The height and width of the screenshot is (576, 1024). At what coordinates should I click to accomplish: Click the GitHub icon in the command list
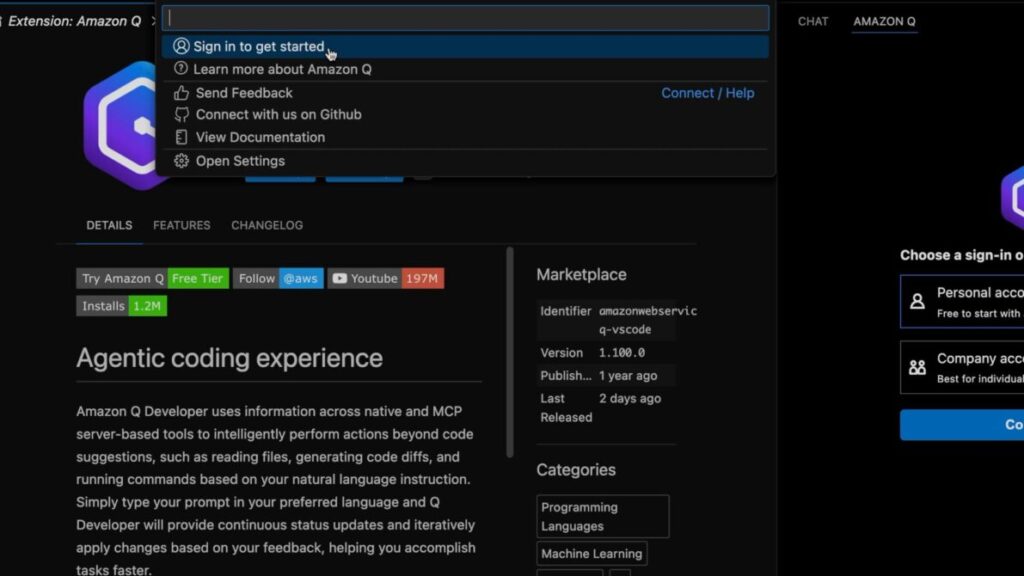click(x=181, y=114)
